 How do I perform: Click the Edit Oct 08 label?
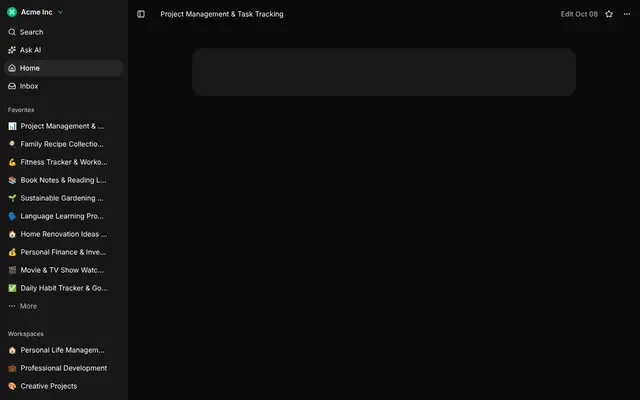point(579,14)
